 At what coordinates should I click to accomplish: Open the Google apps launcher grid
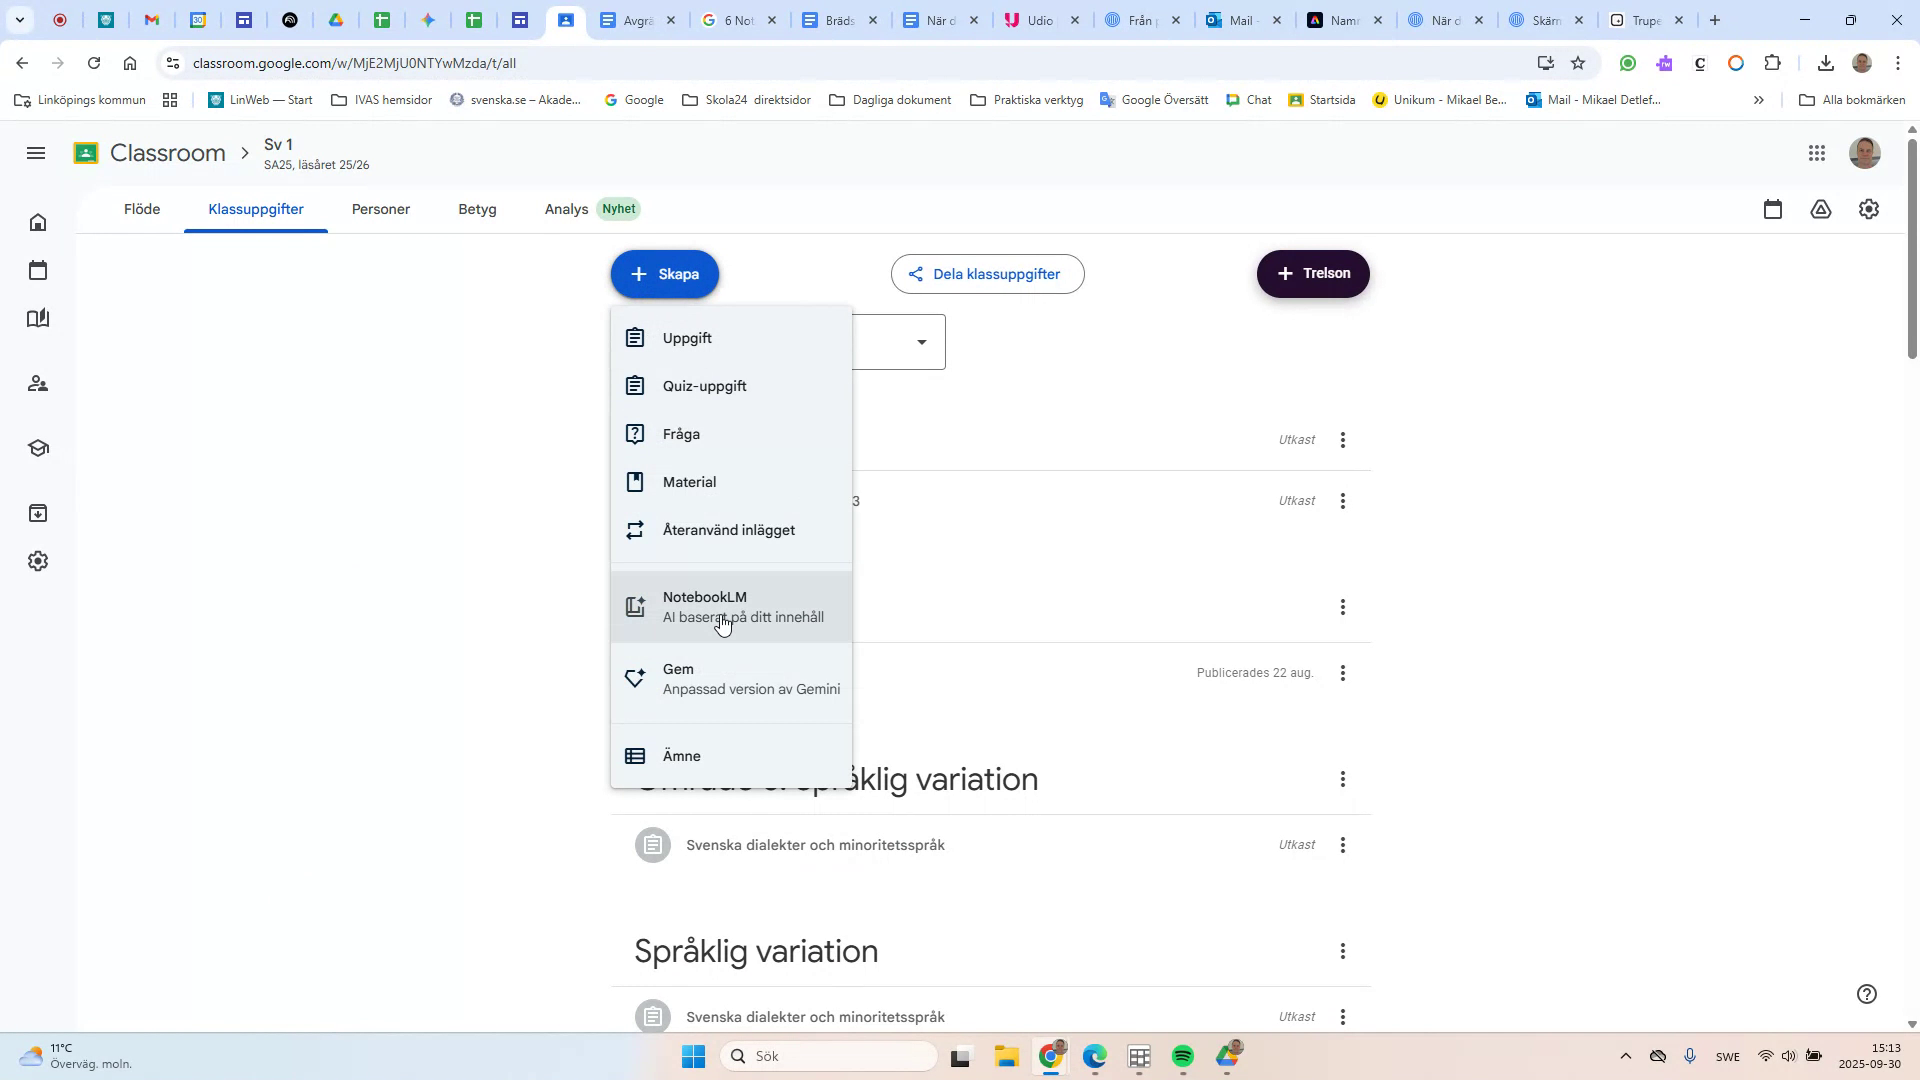pyautogui.click(x=1817, y=152)
